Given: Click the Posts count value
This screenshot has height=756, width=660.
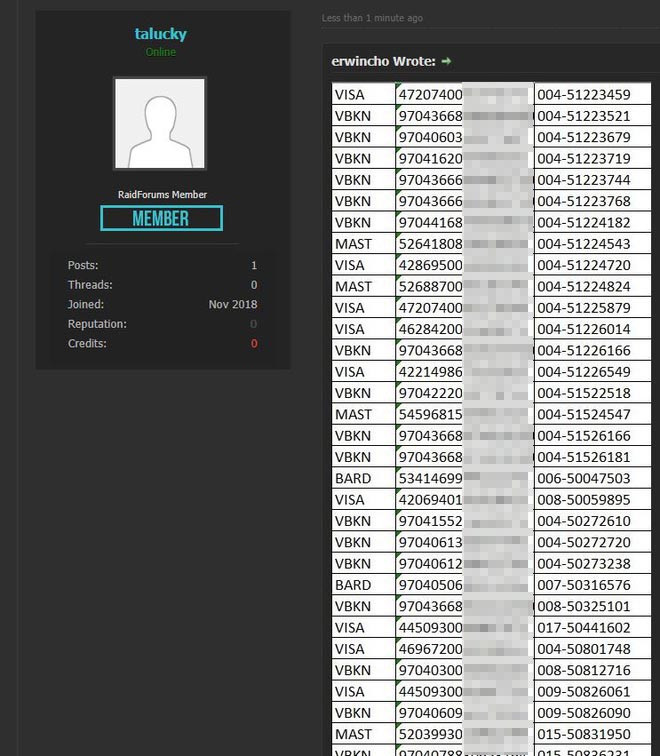Looking at the screenshot, I should pos(254,265).
